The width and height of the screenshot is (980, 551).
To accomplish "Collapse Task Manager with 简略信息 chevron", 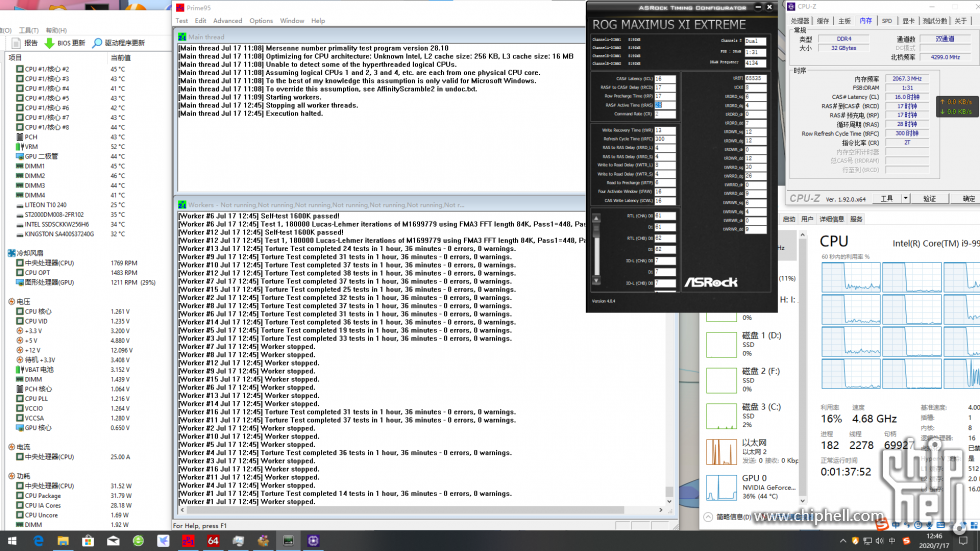I will click(x=708, y=517).
